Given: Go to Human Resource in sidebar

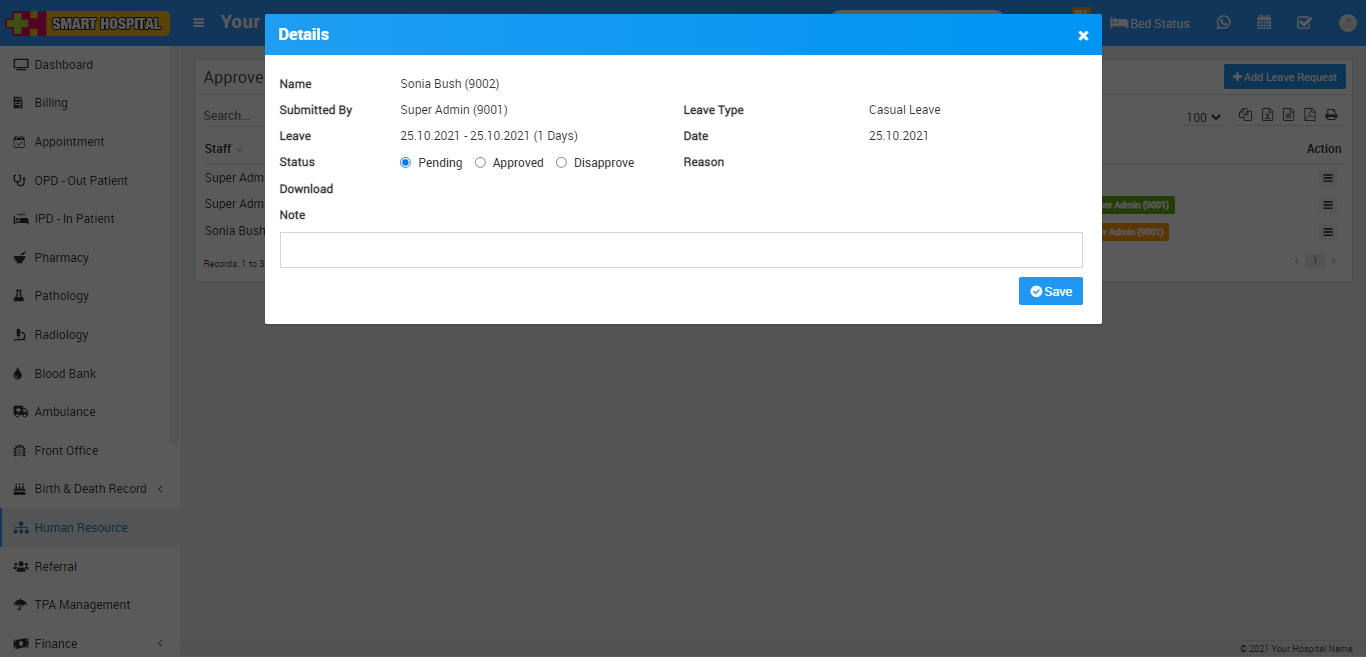Looking at the screenshot, I should point(81,528).
